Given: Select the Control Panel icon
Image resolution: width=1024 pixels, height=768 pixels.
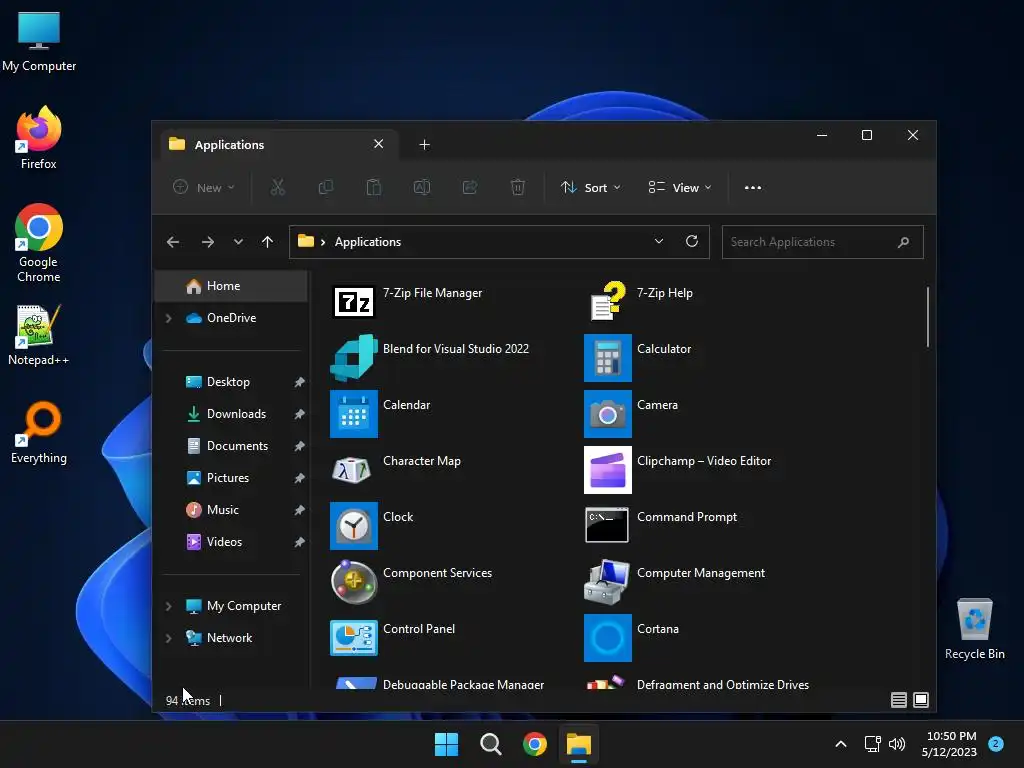Looking at the screenshot, I should (353, 637).
